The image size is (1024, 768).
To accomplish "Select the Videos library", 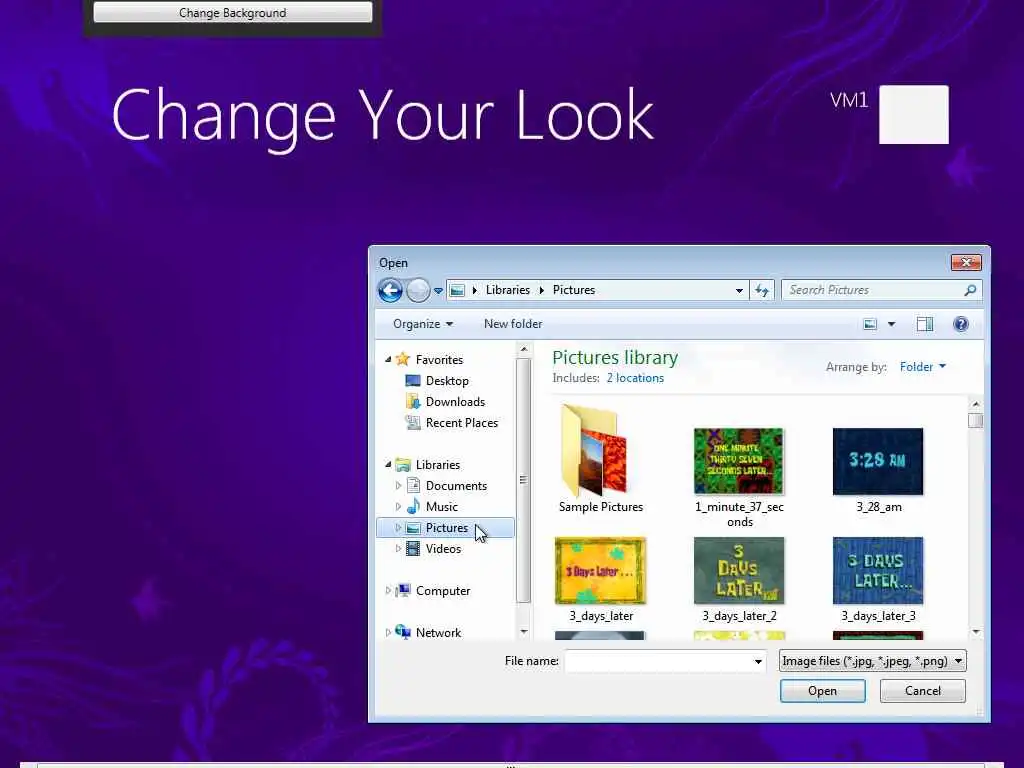I will tap(443, 549).
